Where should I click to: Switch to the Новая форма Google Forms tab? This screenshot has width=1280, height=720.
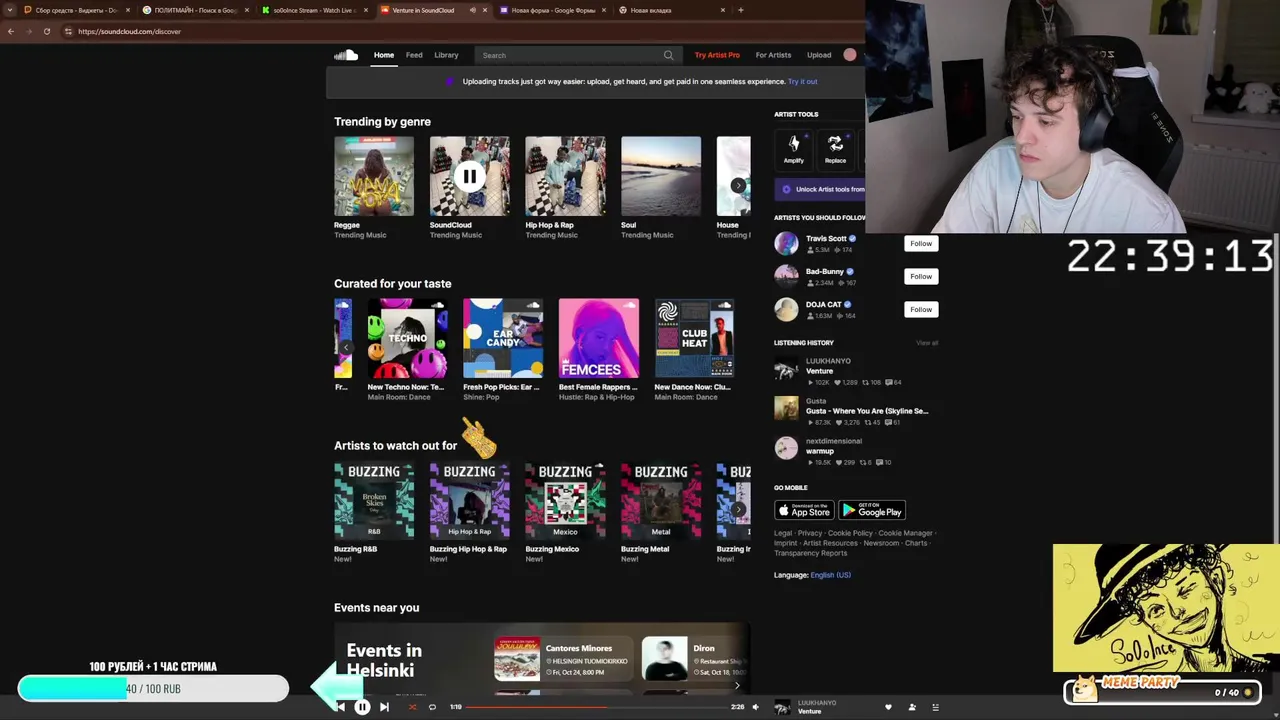point(553,10)
